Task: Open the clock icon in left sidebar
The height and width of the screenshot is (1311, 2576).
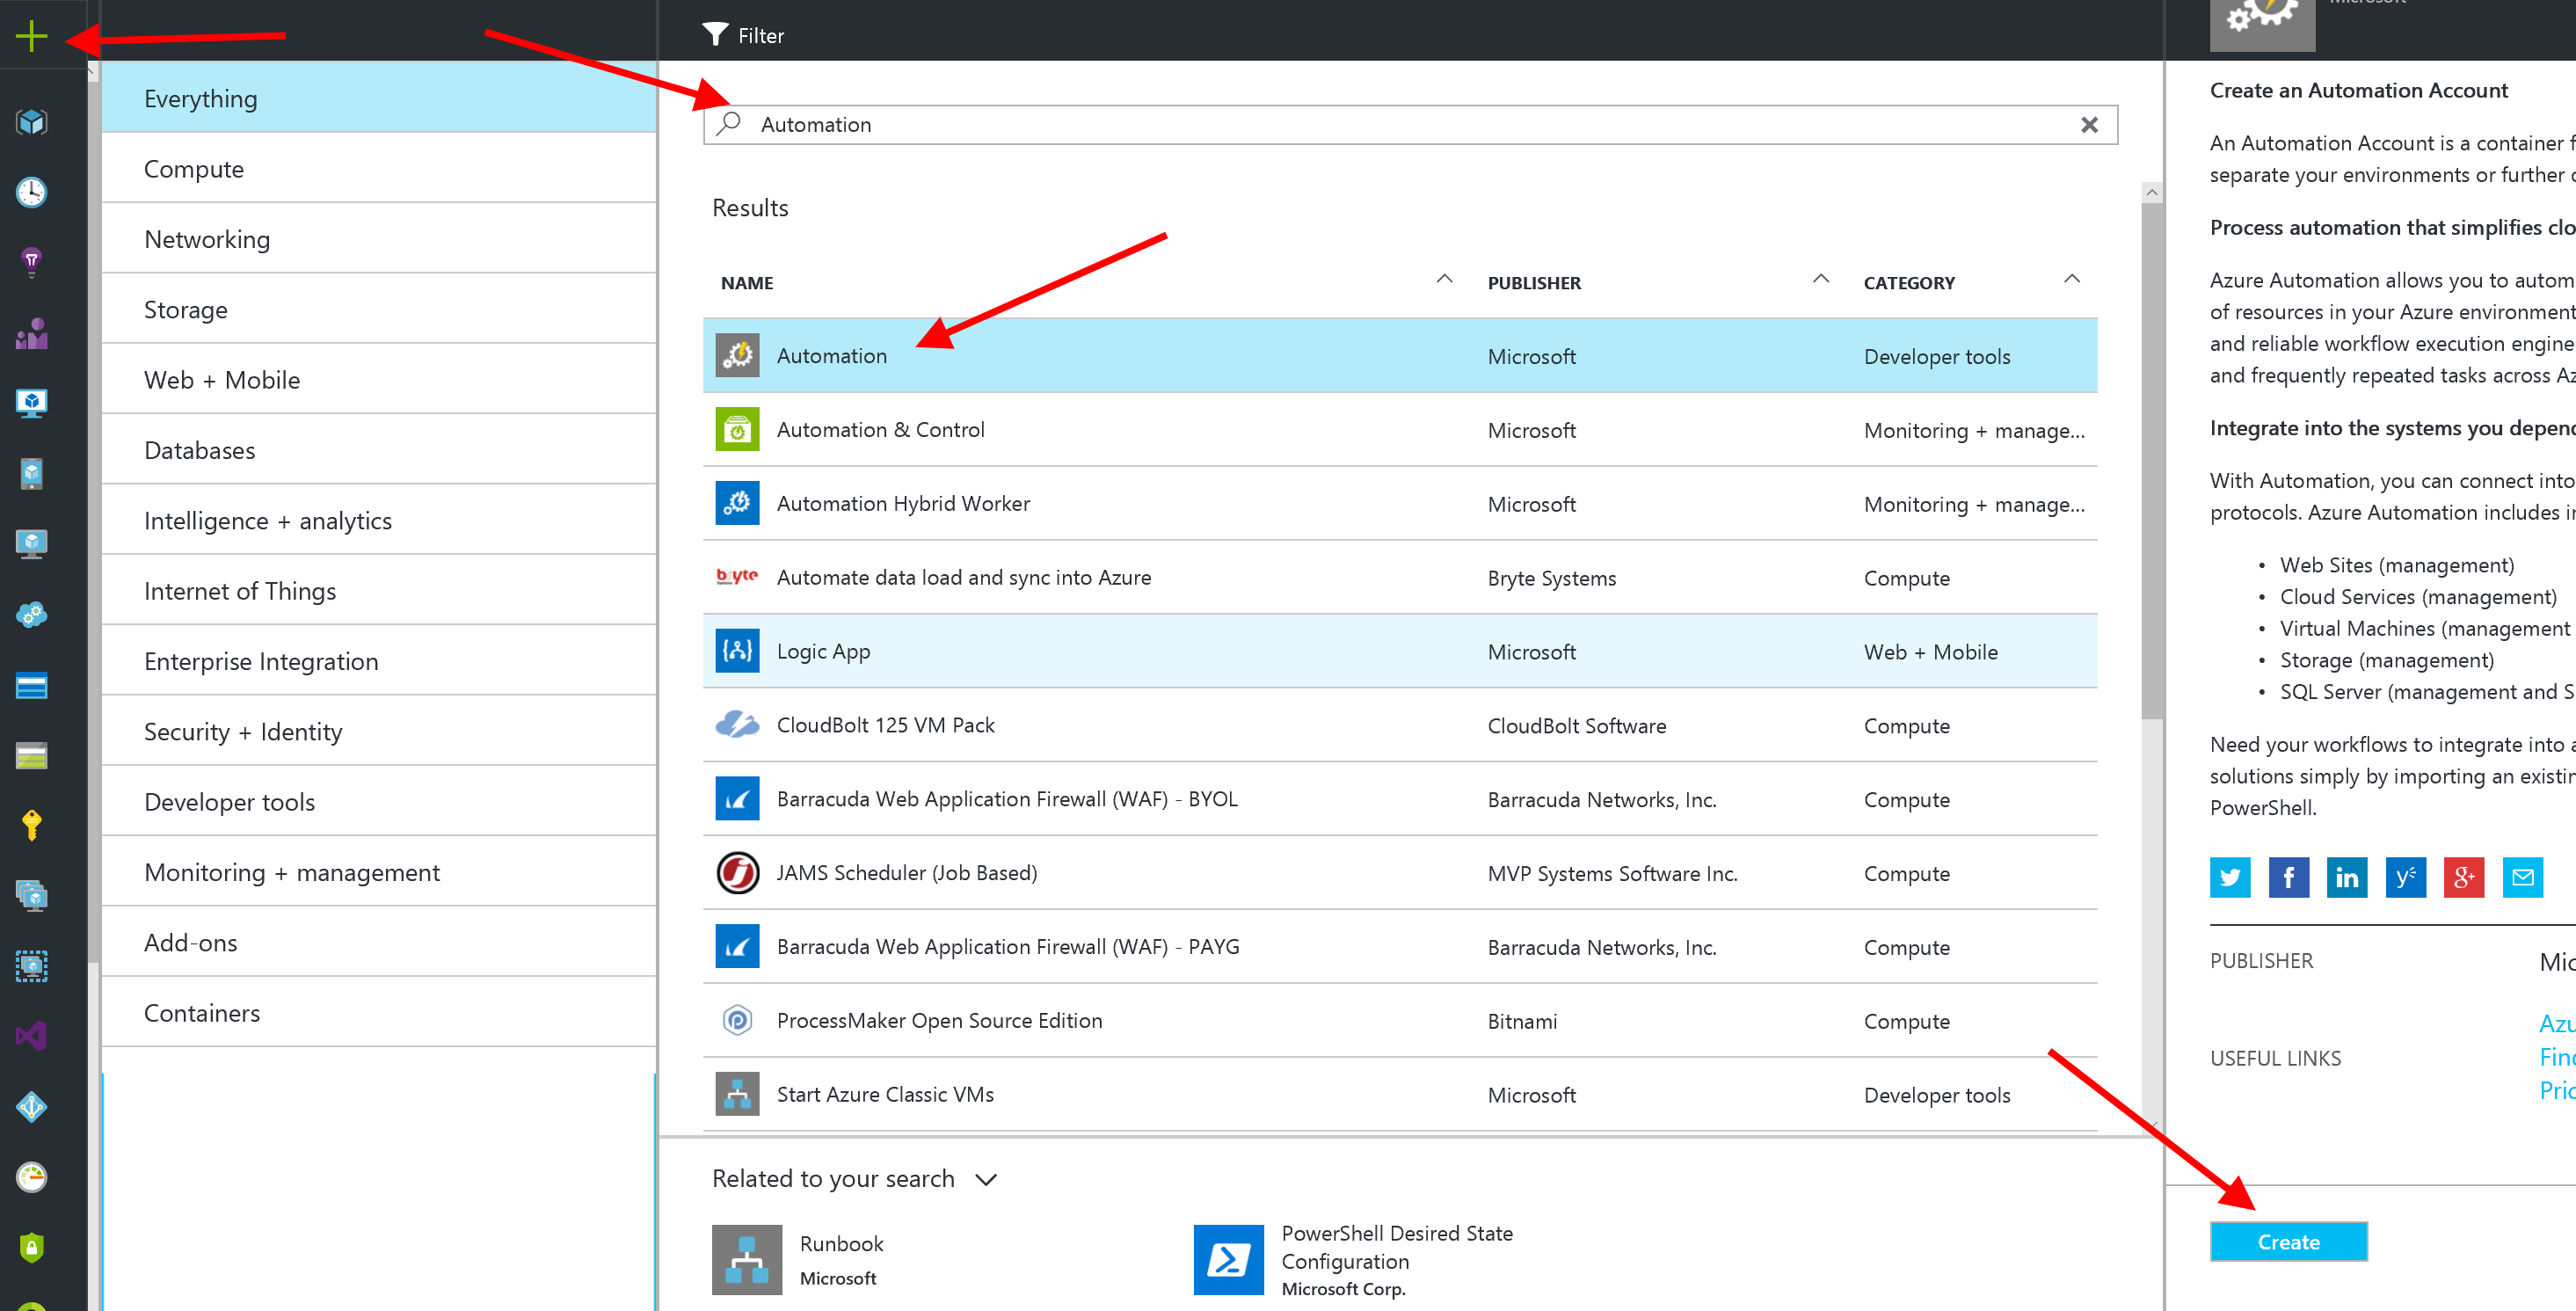Action: (31, 192)
